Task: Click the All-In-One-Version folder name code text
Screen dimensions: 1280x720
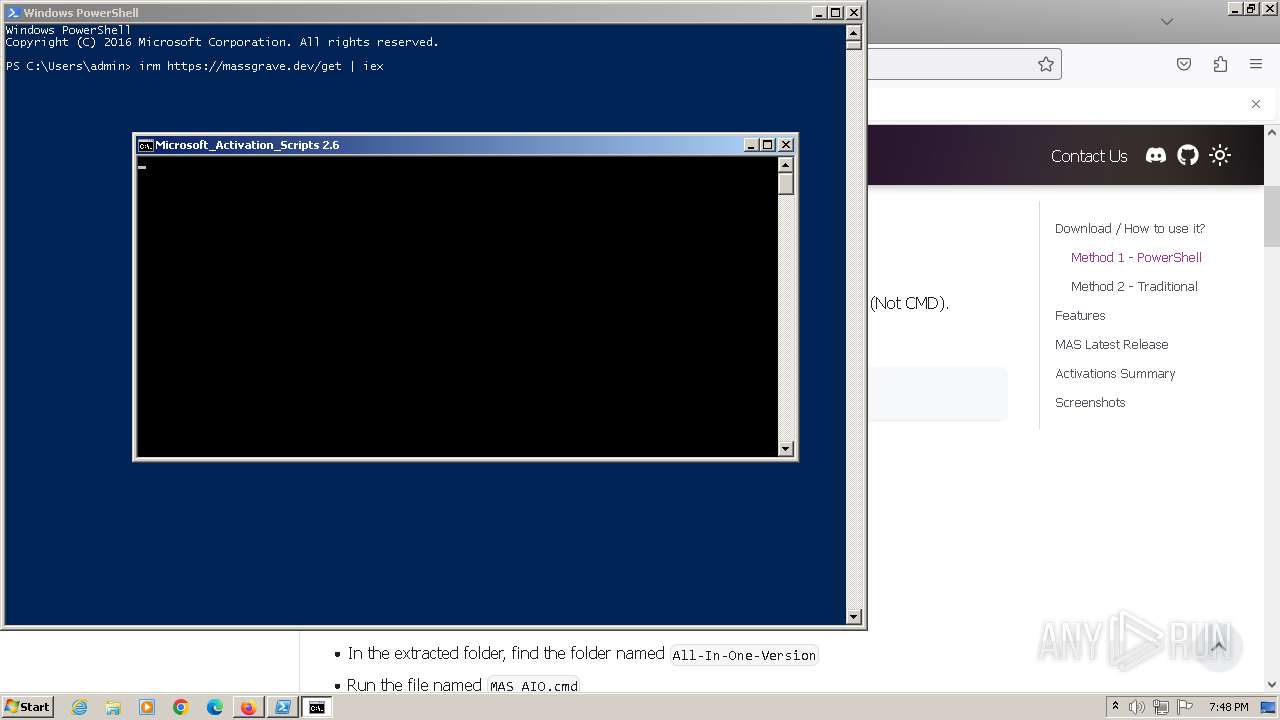Action: pyautogui.click(x=744, y=655)
